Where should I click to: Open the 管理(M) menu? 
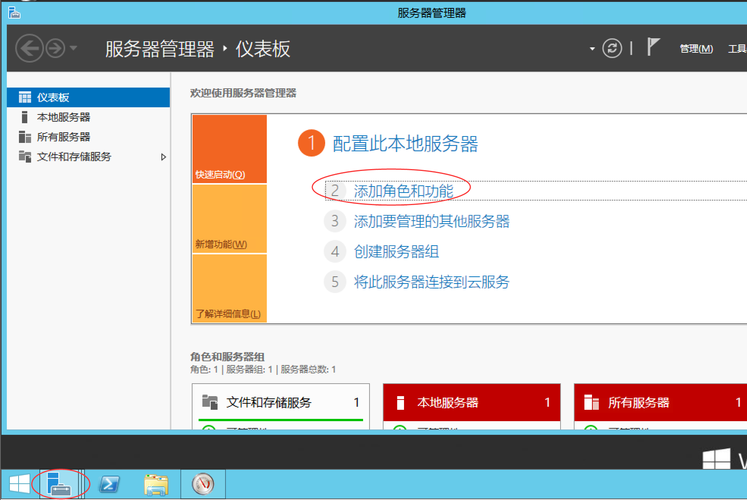(696, 49)
